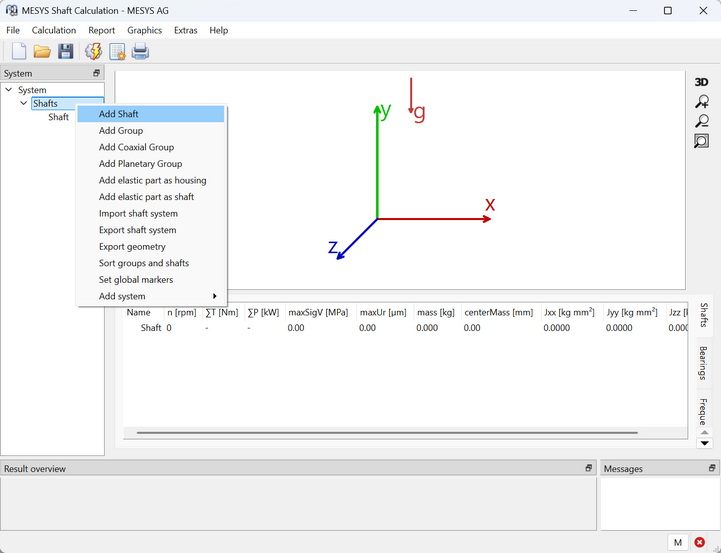Open the report settings toolbar icon
This screenshot has height=553, width=721.
pyautogui.click(x=117, y=51)
